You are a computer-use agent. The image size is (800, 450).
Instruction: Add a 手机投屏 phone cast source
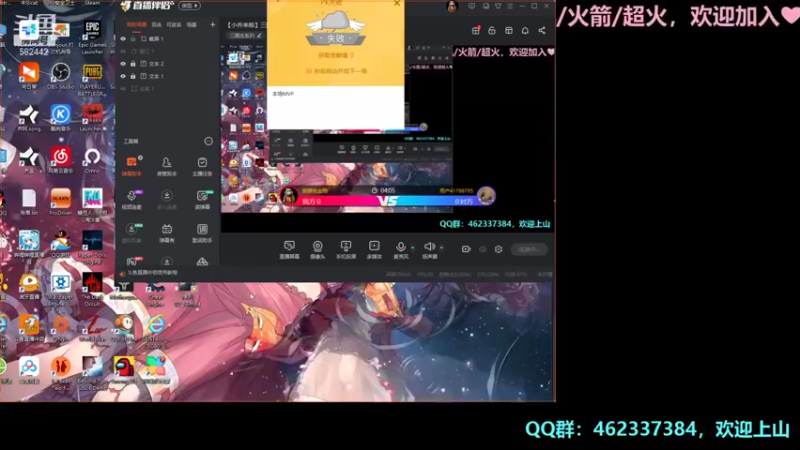pyautogui.click(x=345, y=249)
